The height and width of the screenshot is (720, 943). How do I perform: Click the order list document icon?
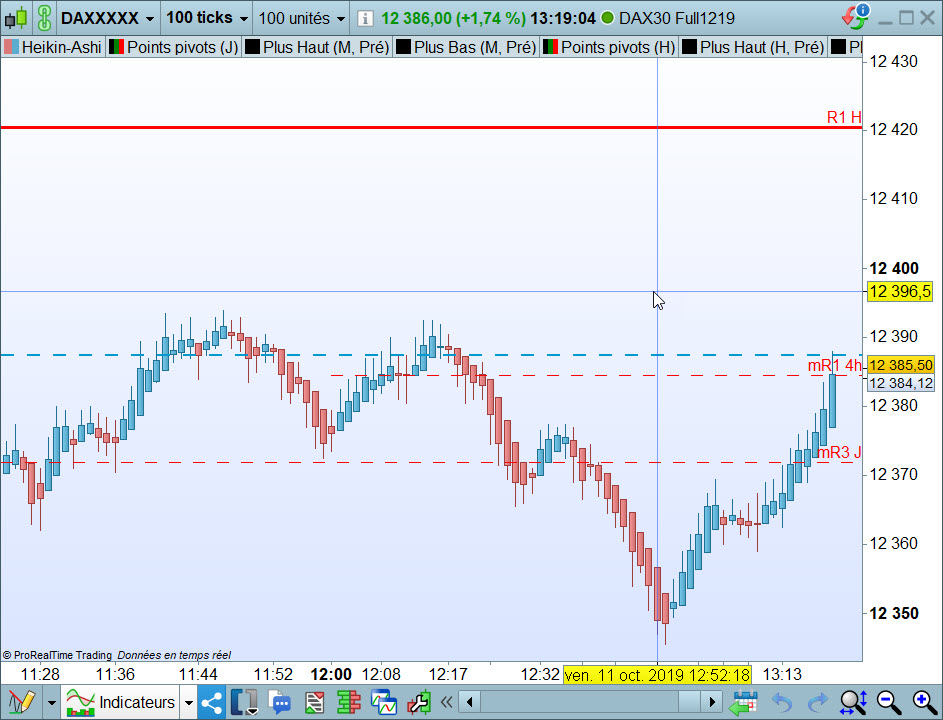(315, 702)
